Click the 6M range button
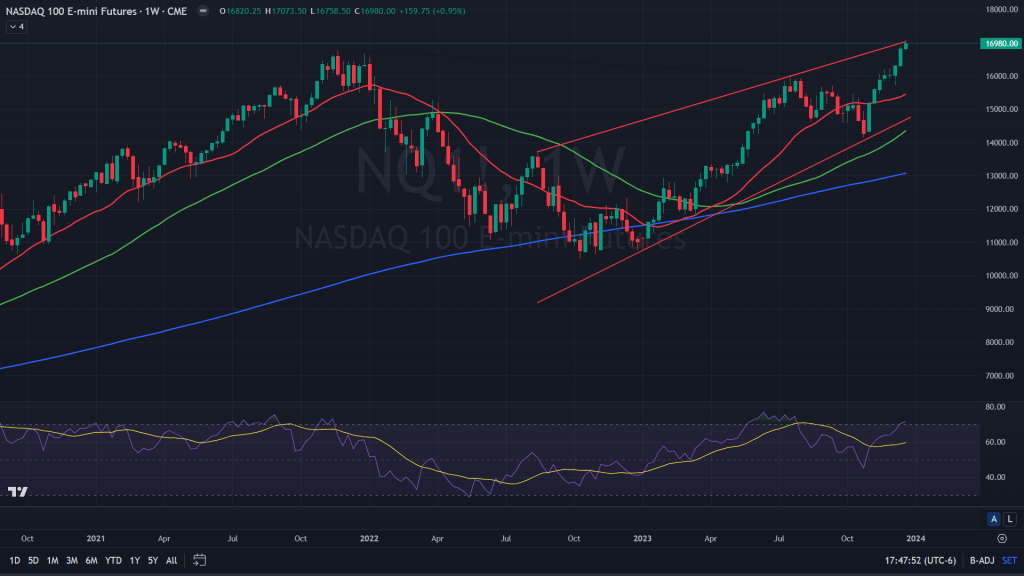This screenshot has width=1024, height=576. coord(91,560)
